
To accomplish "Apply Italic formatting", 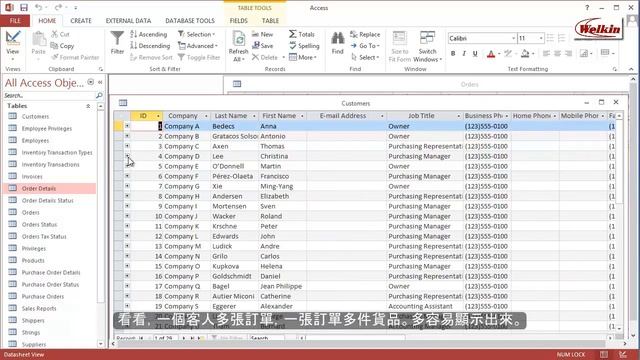I will click(x=464, y=53).
